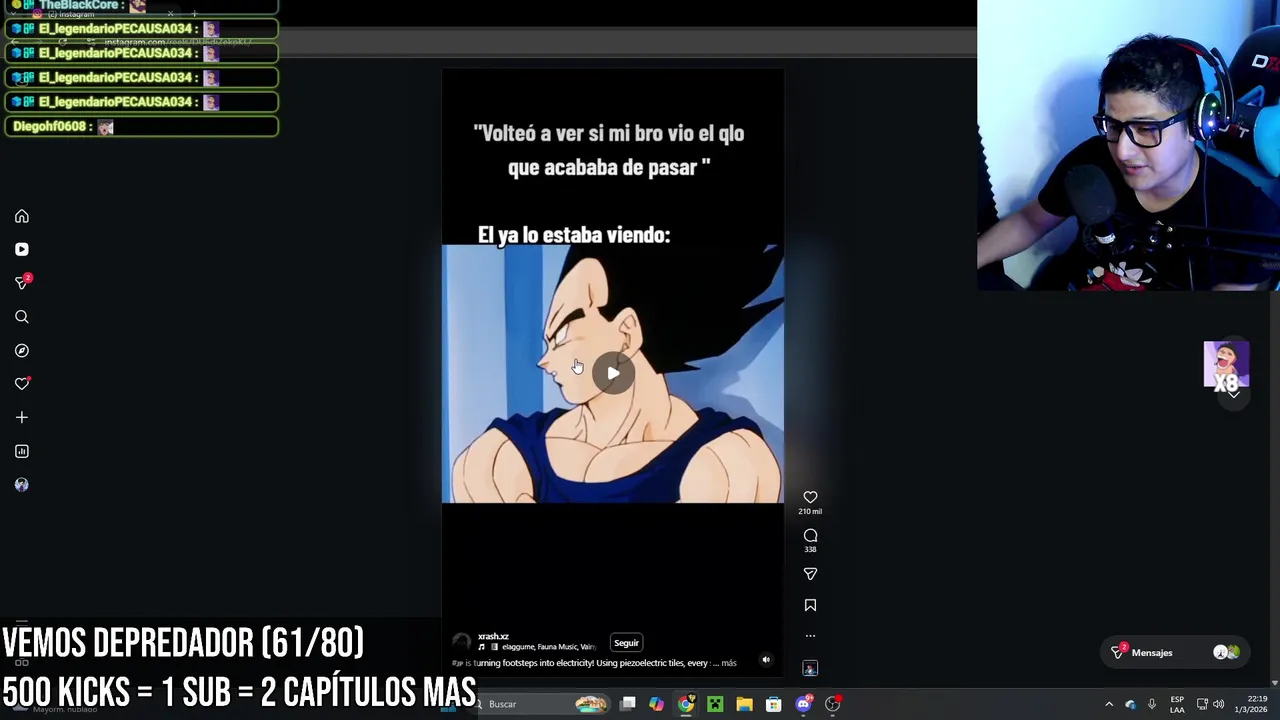This screenshot has height=720, width=1280.
Task: Play the paused reel video
Action: coord(613,374)
